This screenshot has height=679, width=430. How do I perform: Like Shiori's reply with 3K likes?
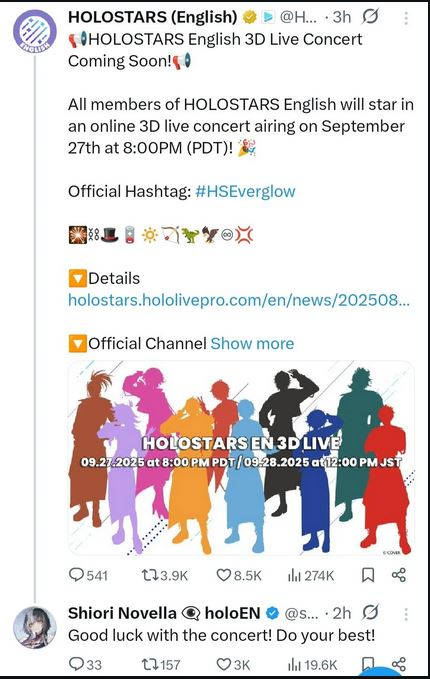click(233, 664)
